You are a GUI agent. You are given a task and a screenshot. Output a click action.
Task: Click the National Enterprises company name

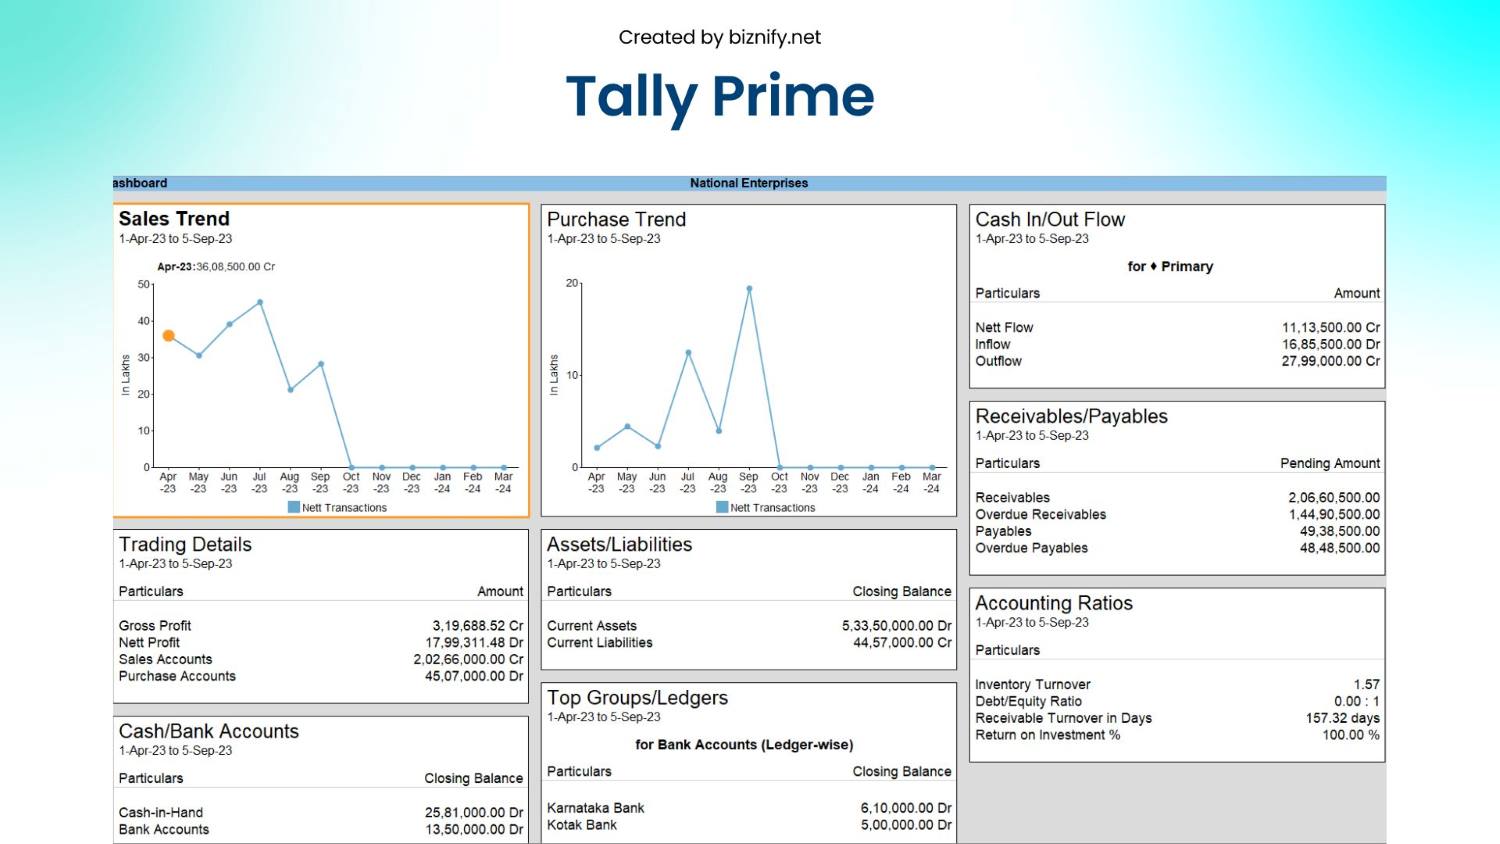click(749, 183)
